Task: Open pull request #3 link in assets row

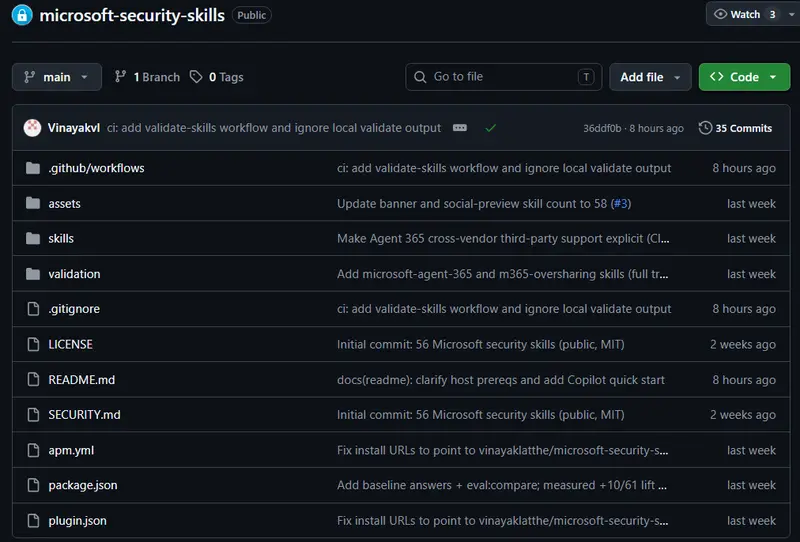Action: coord(621,204)
